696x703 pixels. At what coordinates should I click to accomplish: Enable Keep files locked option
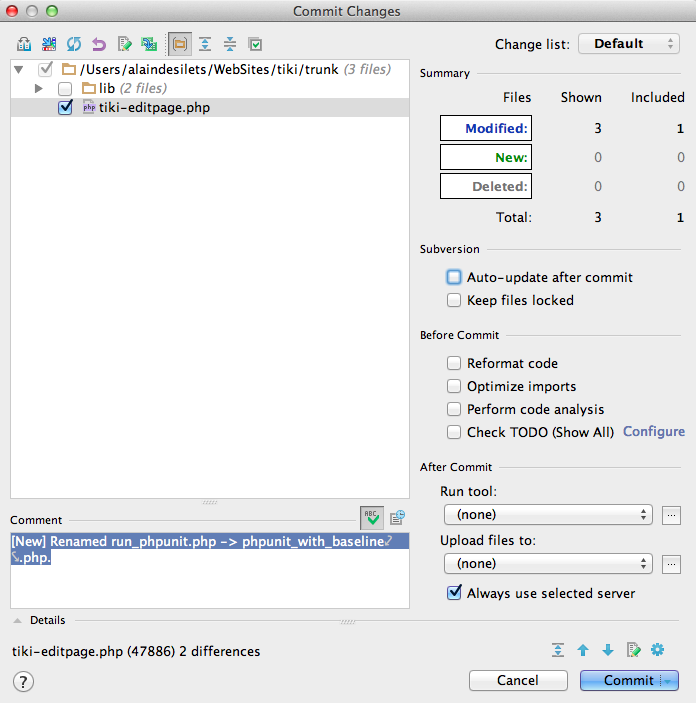click(x=454, y=300)
